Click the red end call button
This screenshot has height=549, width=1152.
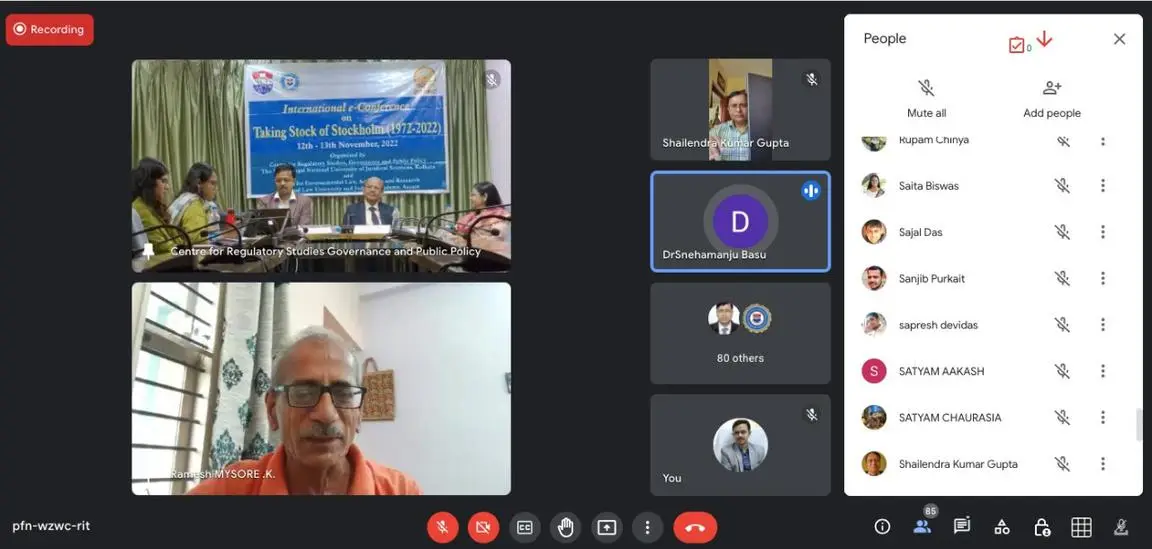[x=695, y=527]
